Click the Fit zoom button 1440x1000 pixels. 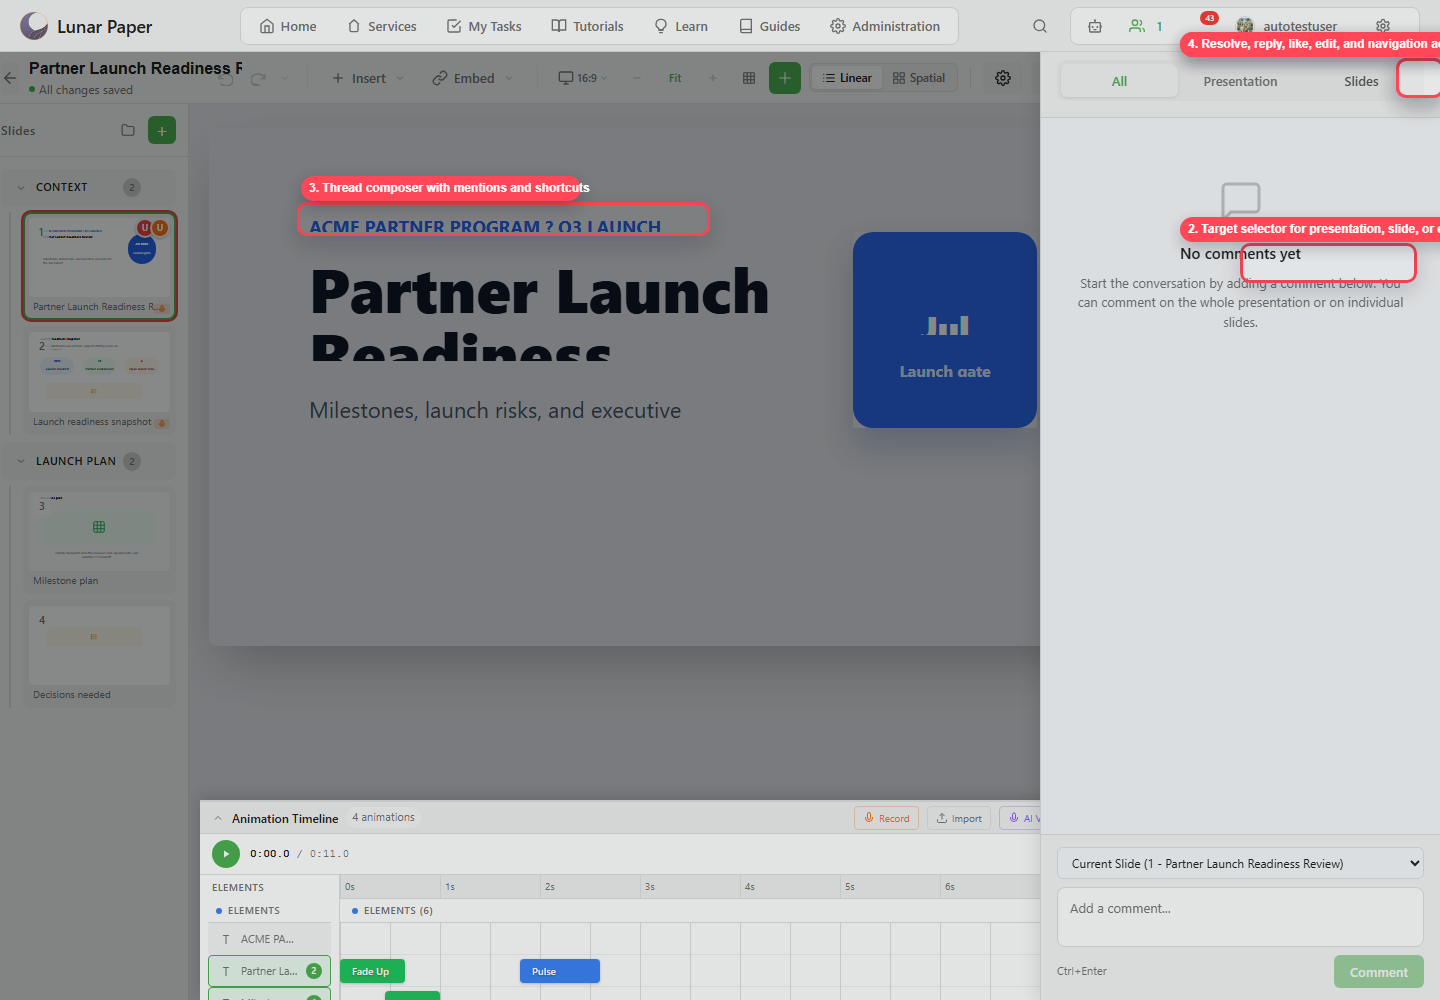coord(675,78)
